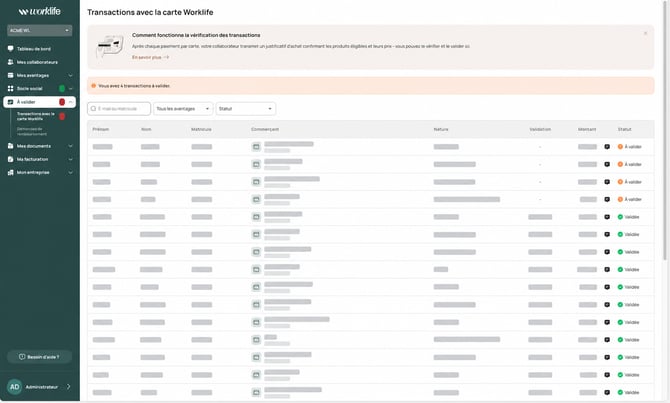Click the Worklife logo in the sidebar
The image size is (670, 403).
[39, 11]
